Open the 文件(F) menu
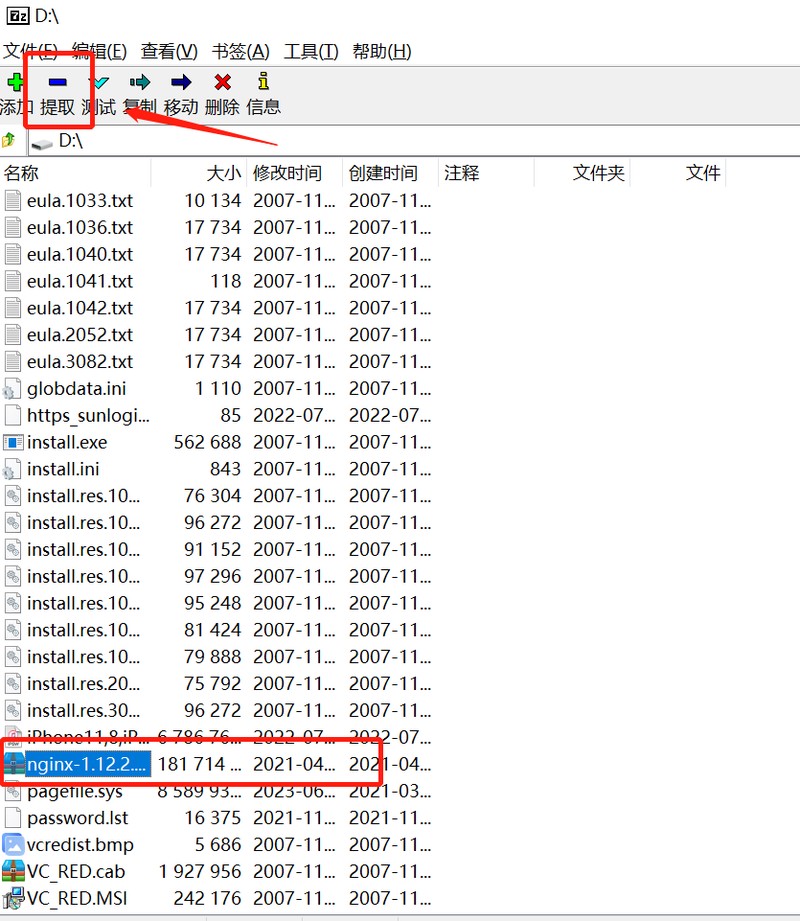 30,52
